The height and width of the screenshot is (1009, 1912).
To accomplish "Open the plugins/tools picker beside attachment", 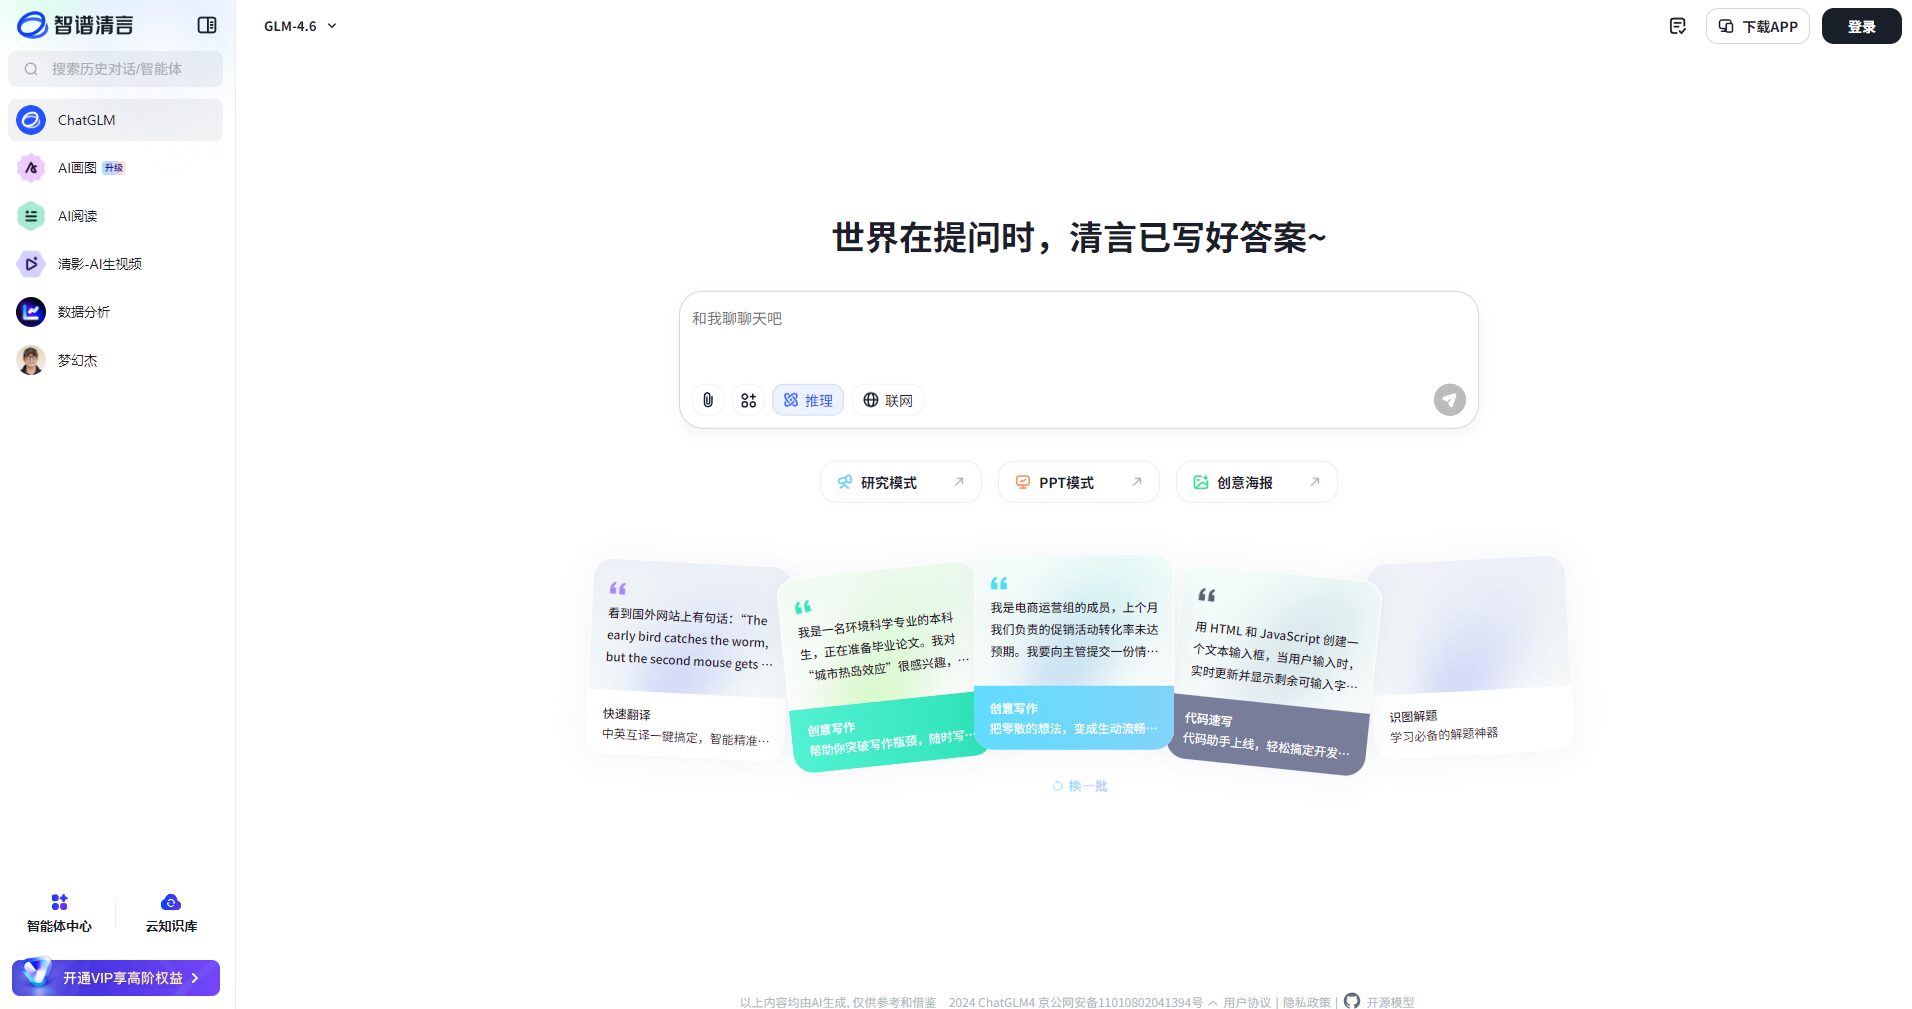I will coord(748,400).
